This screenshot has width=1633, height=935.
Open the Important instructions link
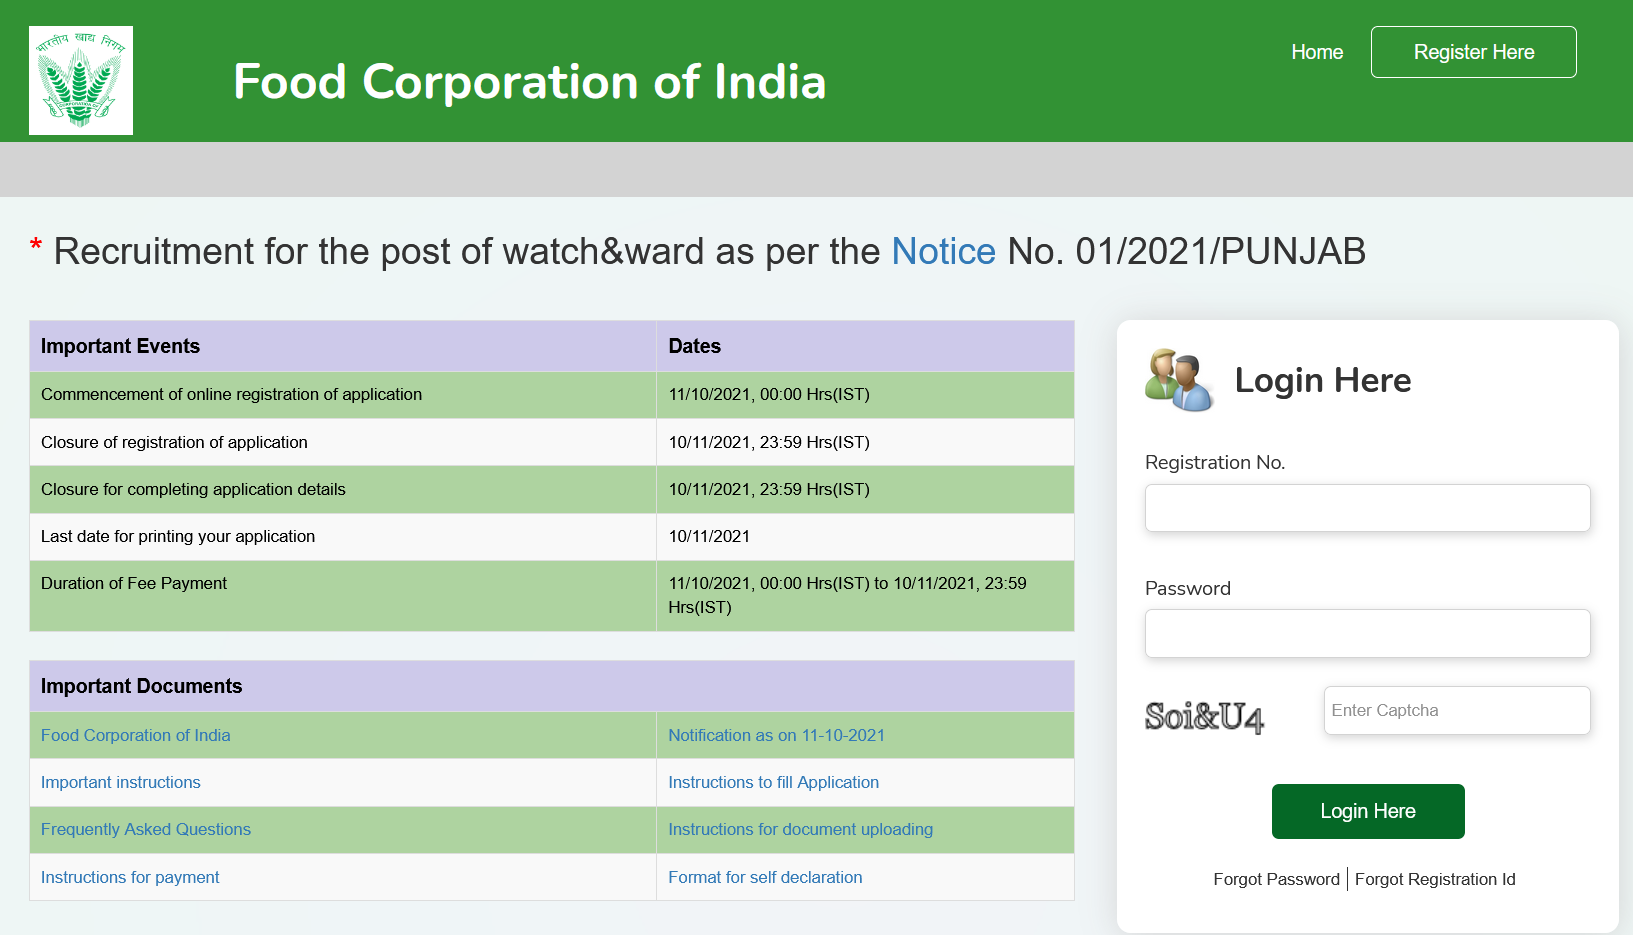tap(121, 782)
